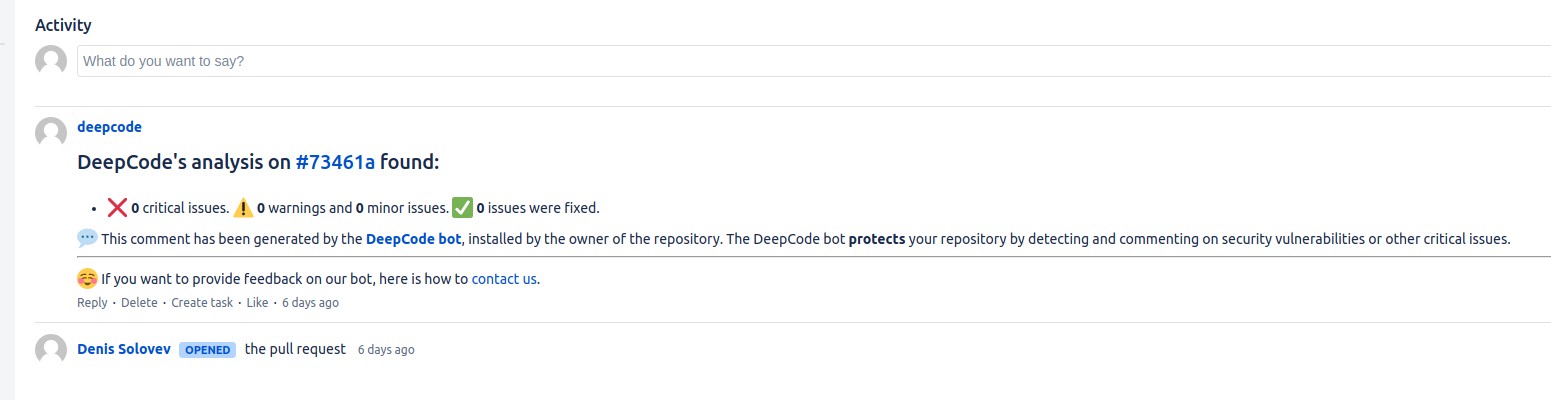Follow the DeepCode bot link

(413, 239)
